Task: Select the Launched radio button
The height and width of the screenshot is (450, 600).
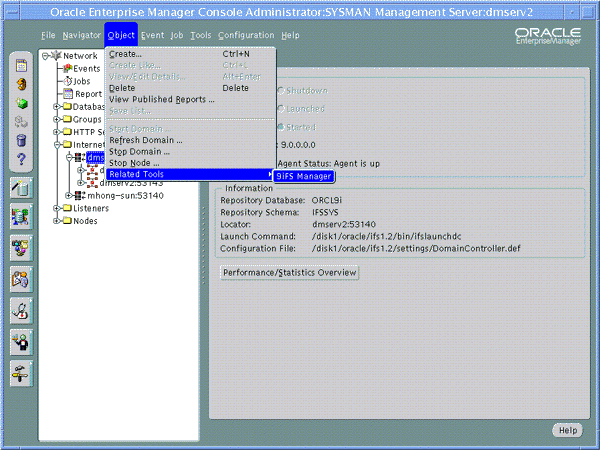Action: point(281,109)
